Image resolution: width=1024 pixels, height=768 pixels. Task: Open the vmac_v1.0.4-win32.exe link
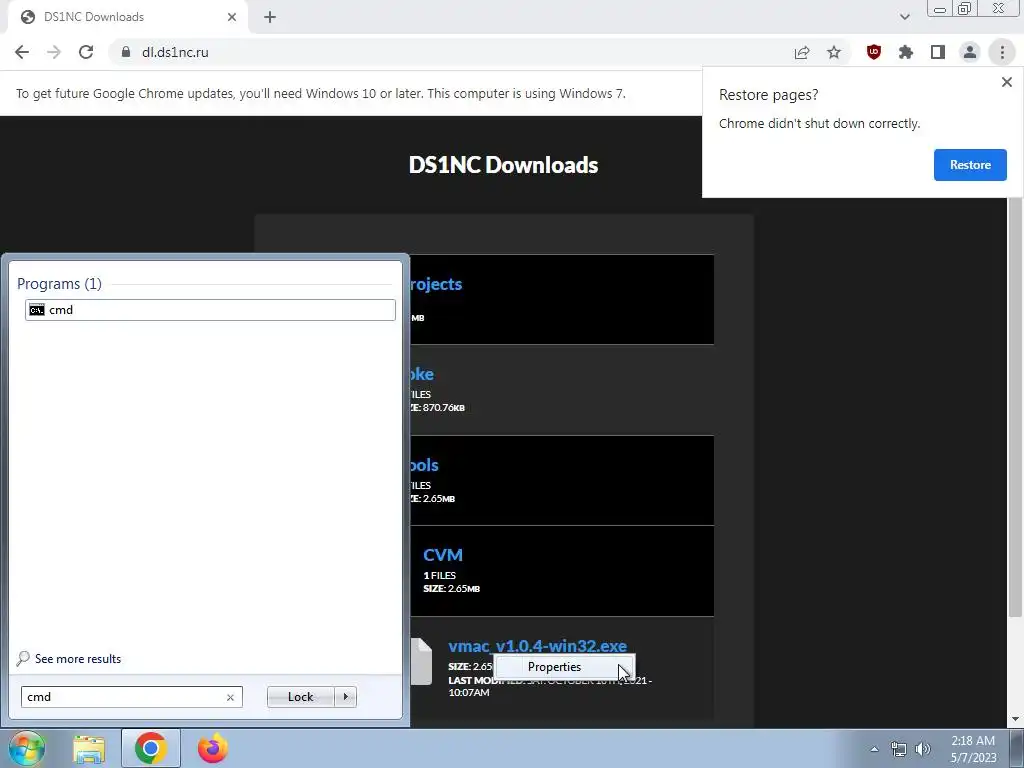click(537, 646)
